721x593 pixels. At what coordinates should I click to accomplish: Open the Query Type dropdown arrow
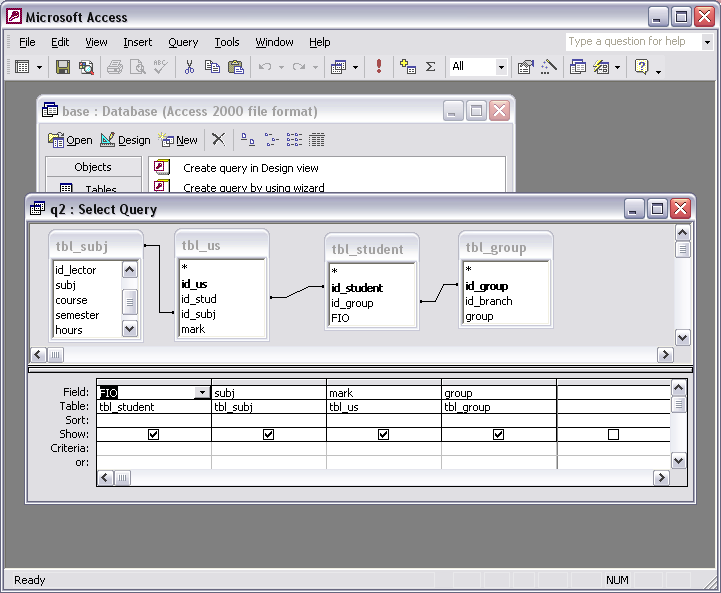(x=355, y=67)
